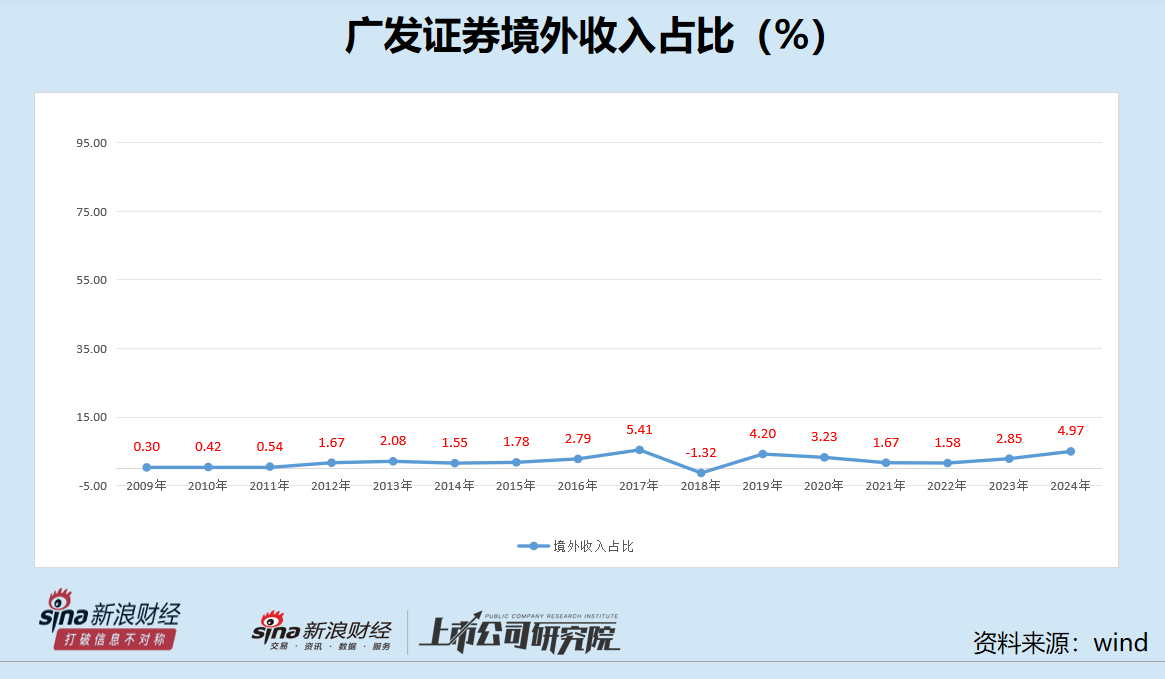This screenshot has width=1165, height=679.
Task: Expand the -1.32 value label for 2018
Action: [700, 454]
